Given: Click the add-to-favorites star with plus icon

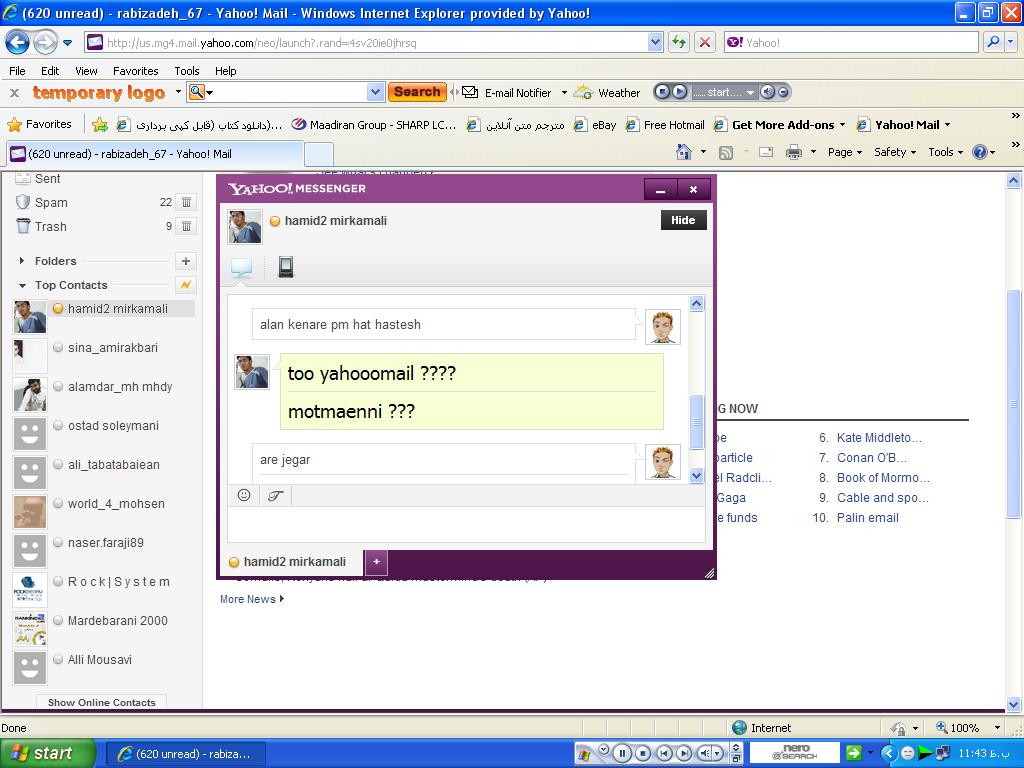Looking at the screenshot, I should (100, 125).
